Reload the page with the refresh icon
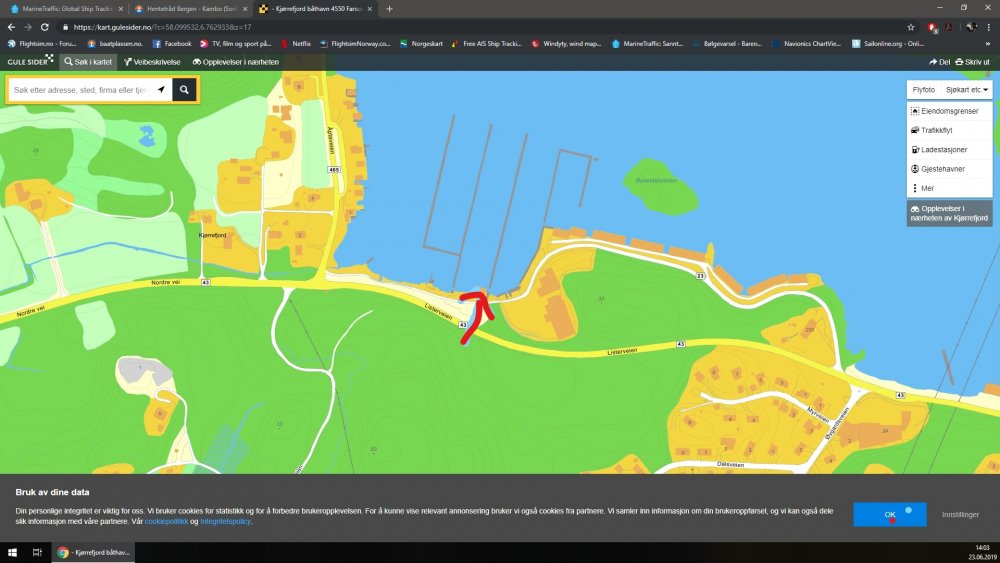Image resolution: width=1000 pixels, height=563 pixels. pos(45,27)
